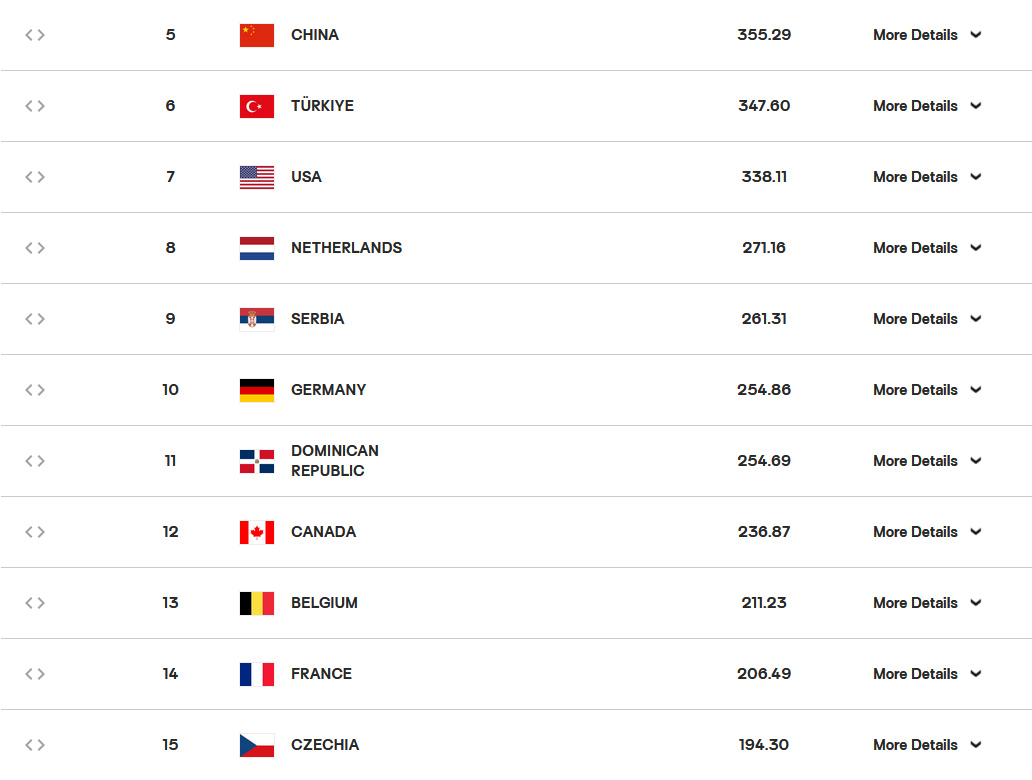Open the GERMANY team link
The image size is (1032, 780).
click(x=328, y=390)
